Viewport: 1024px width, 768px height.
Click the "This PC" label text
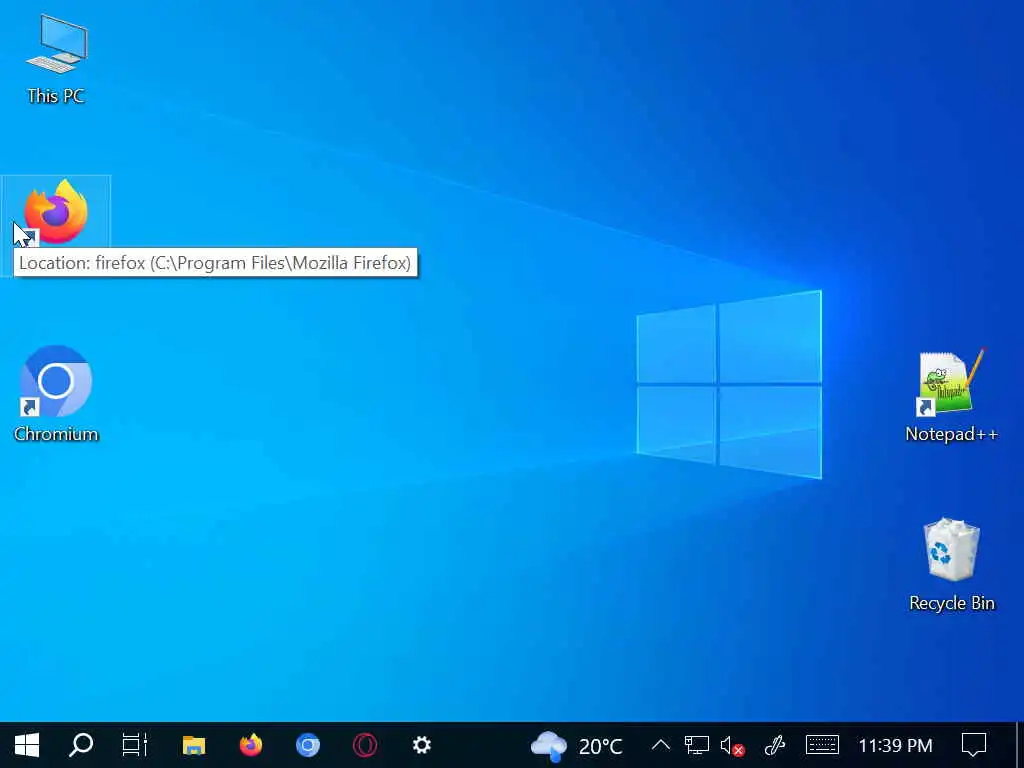[56, 96]
